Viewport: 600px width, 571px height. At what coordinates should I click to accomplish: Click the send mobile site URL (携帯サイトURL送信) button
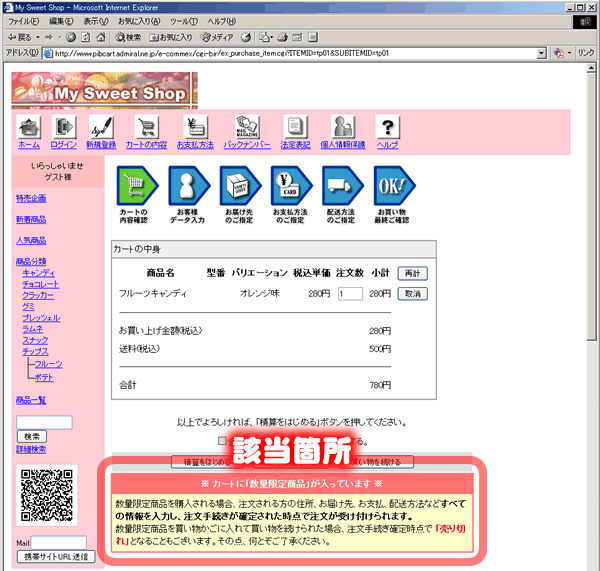(56, 556)
